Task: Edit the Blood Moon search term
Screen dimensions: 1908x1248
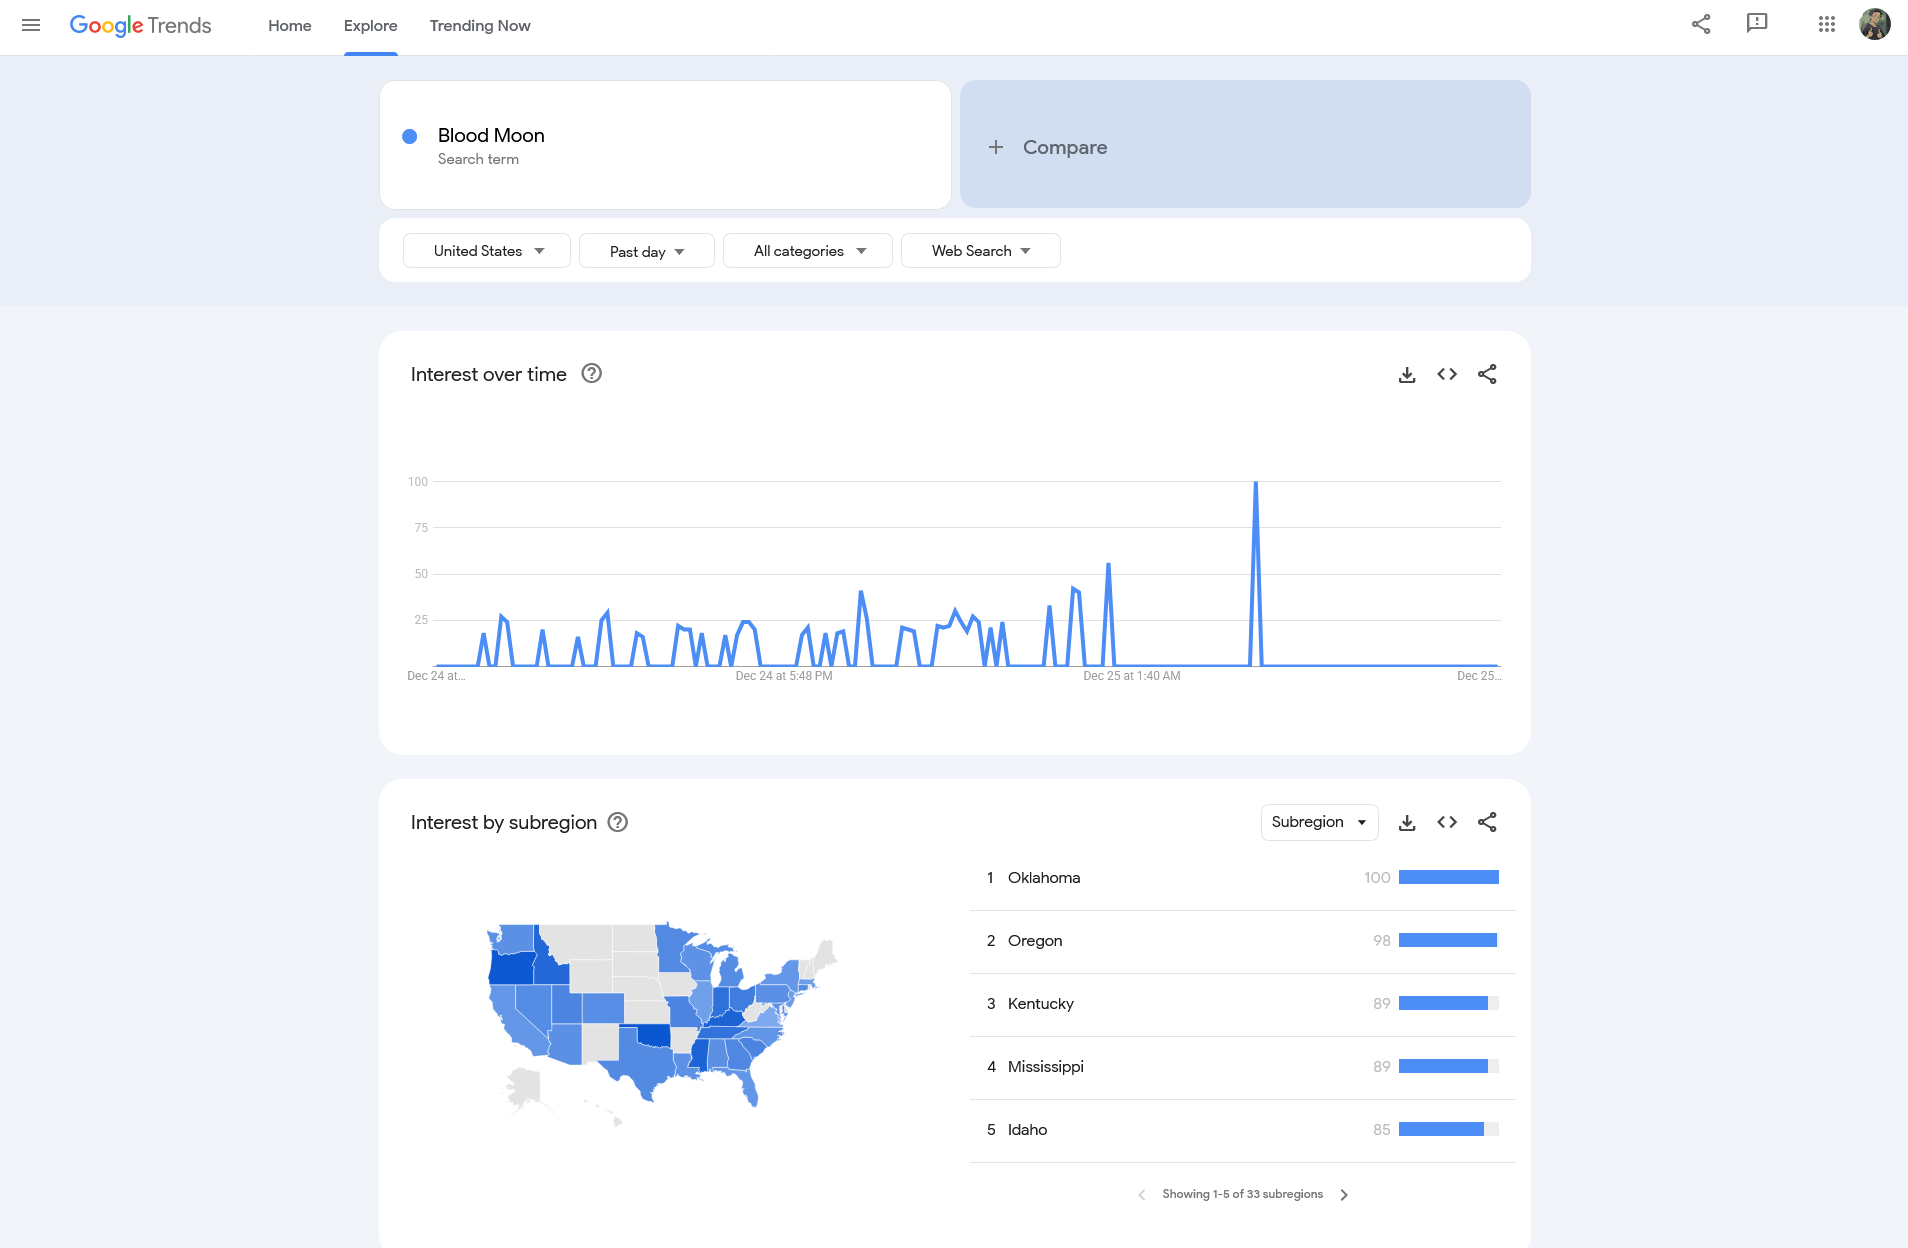Action: (665, 145)
